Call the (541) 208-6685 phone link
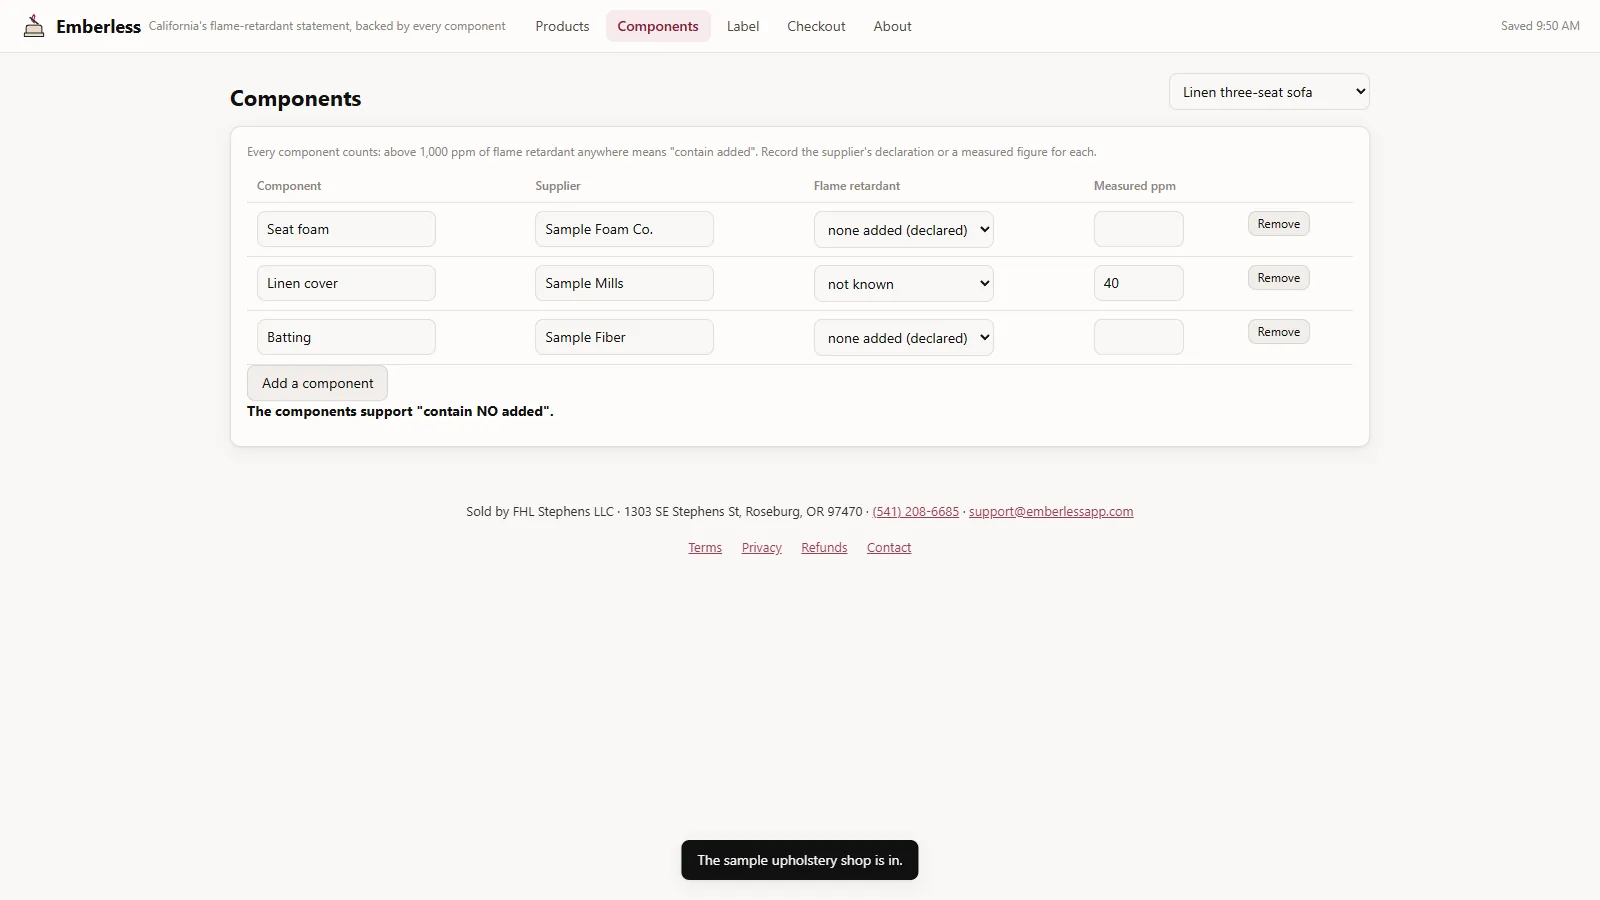The width and height of the screenshot is (1600, 900). (x=915, y=511)
